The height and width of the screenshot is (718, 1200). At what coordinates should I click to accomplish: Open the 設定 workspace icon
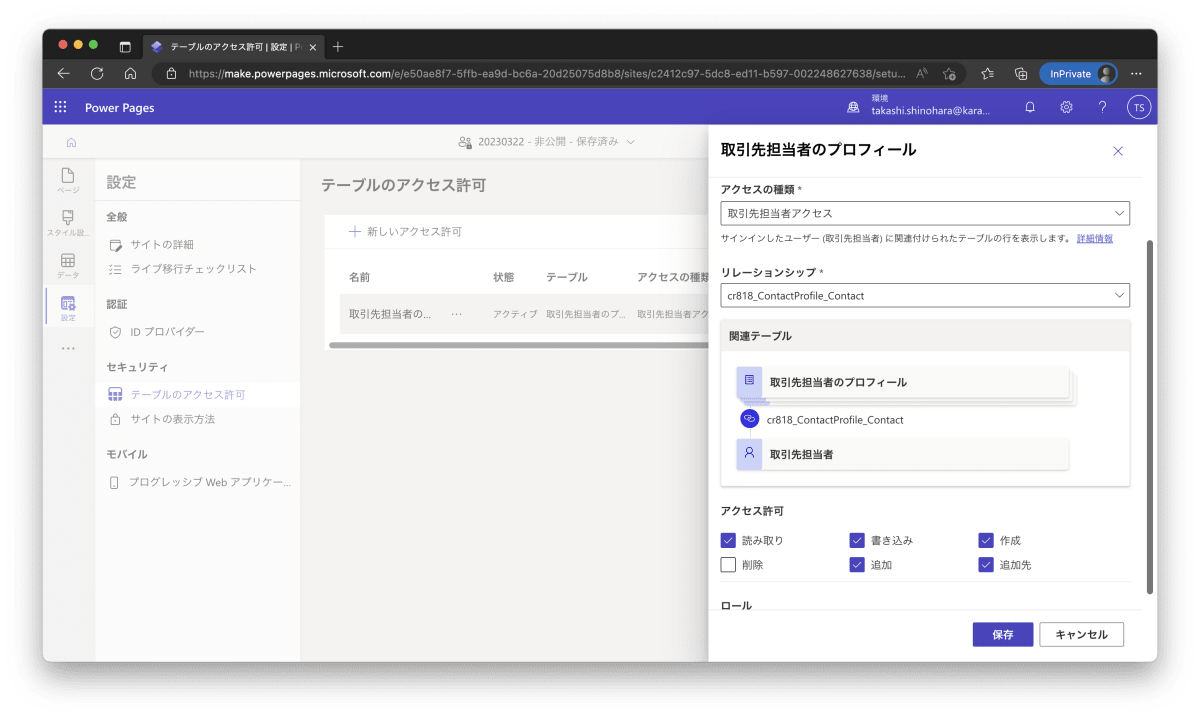tap(68, 308)
